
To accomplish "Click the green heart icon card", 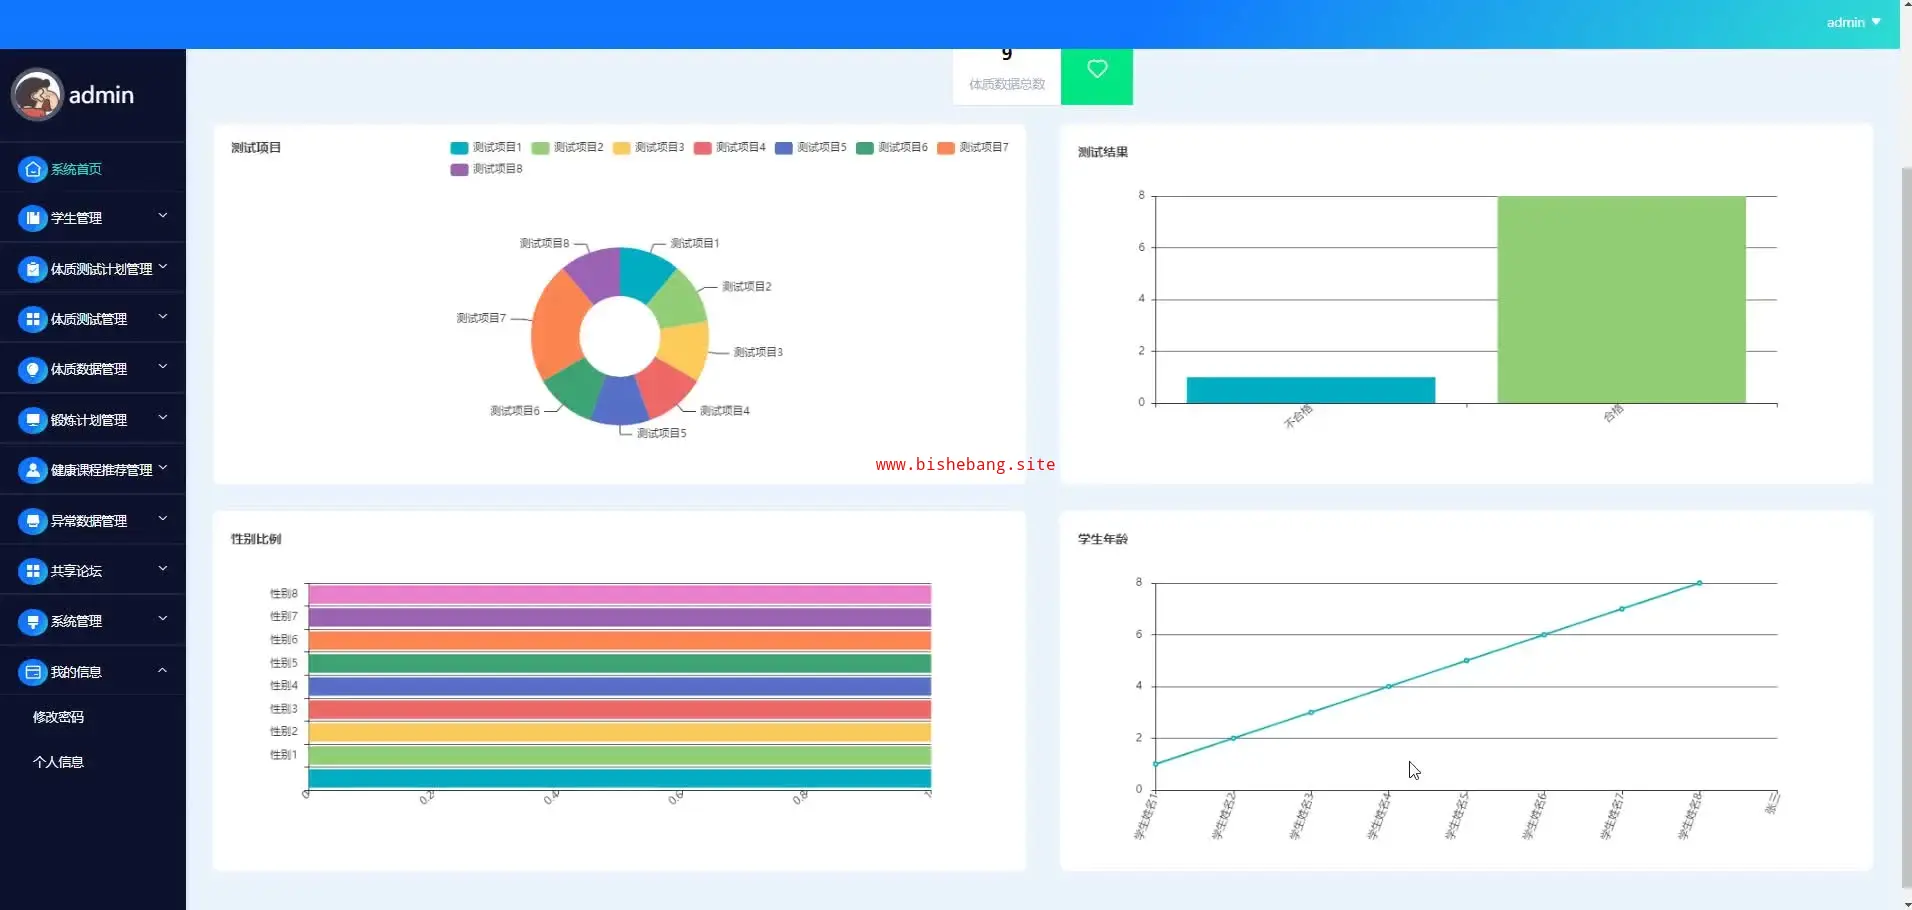I will [1096, 72].
